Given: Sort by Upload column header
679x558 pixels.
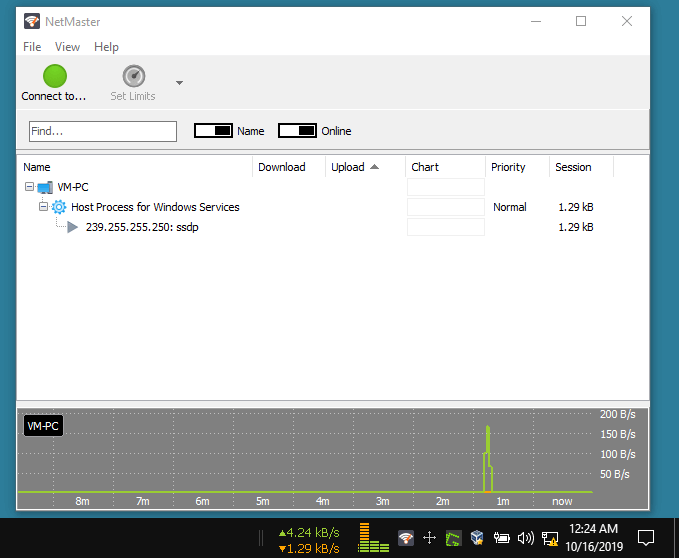Looking at the screenshot, I should (365, 167).
